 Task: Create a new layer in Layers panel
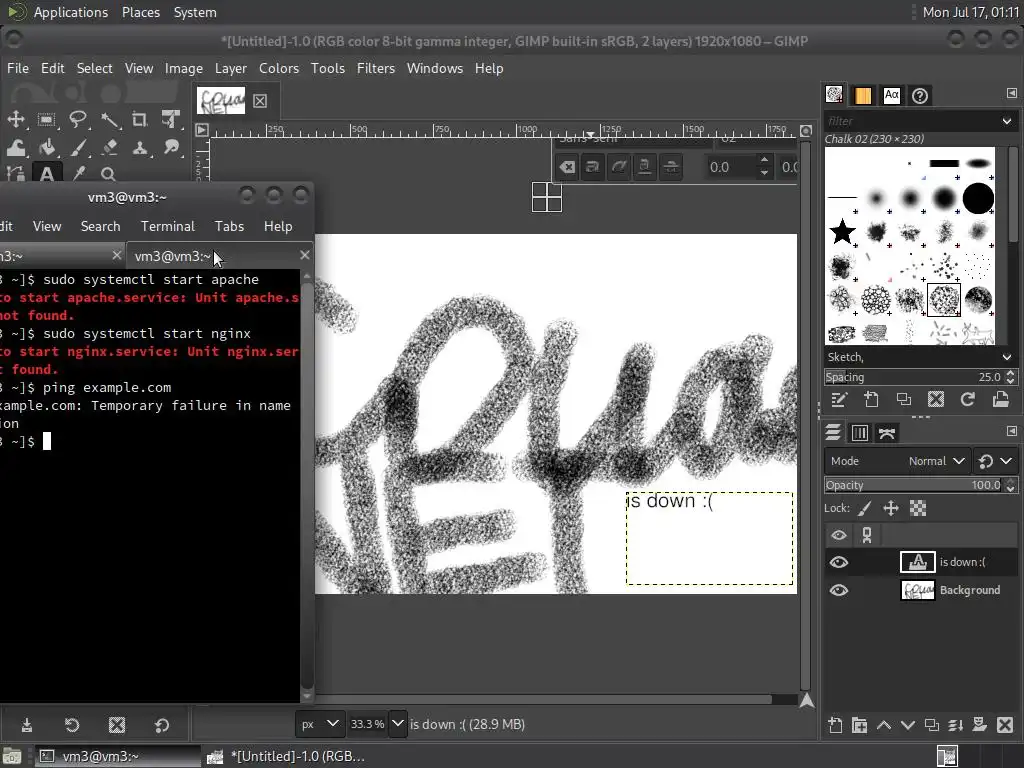pos(835,725)
